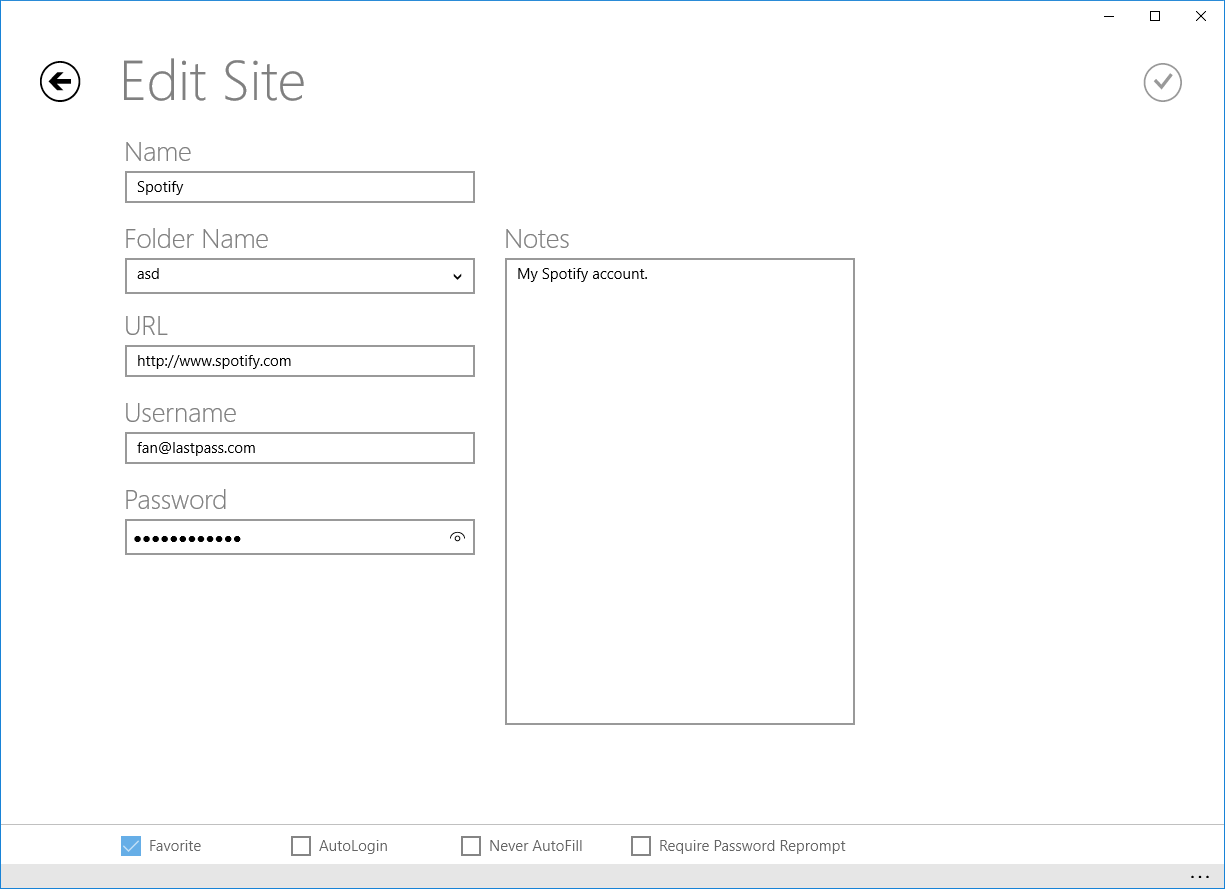
Task: Open the Folder Name combo box
Action: (300, 276)
